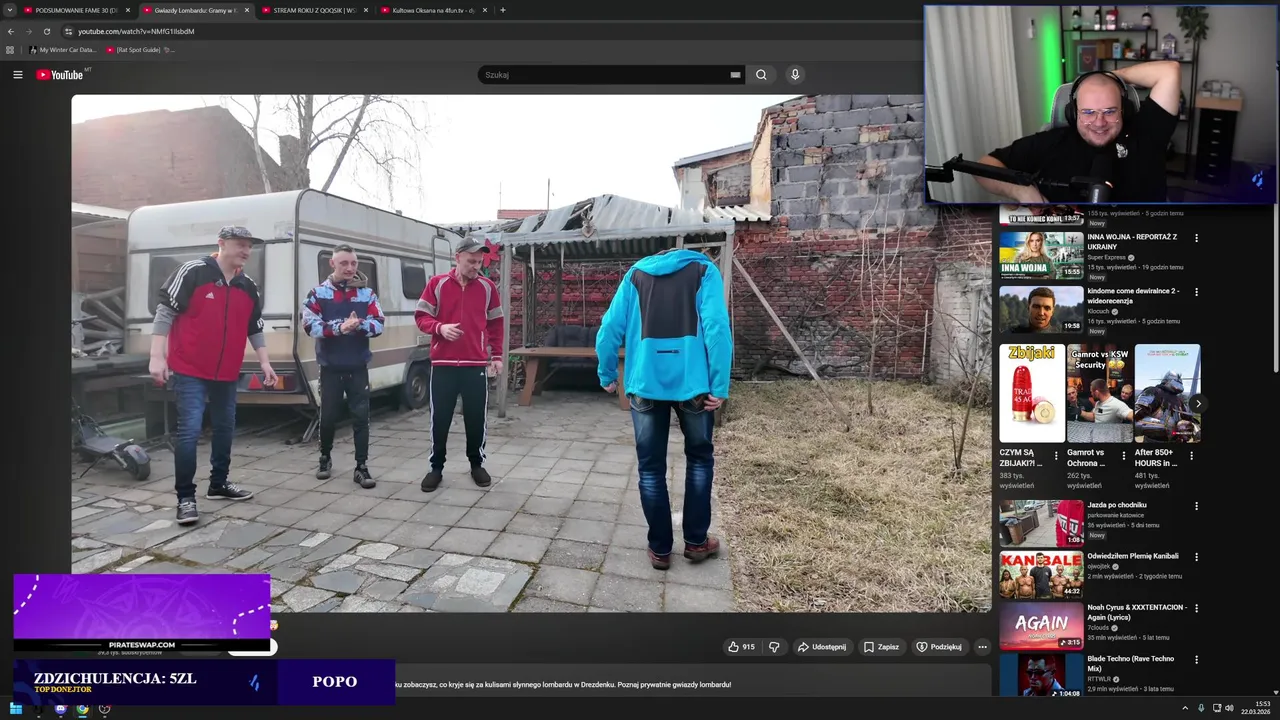Screen dimensions: 1280x720
Task: Reload the page with the refresh icon
Action: [x=46, y=31]
